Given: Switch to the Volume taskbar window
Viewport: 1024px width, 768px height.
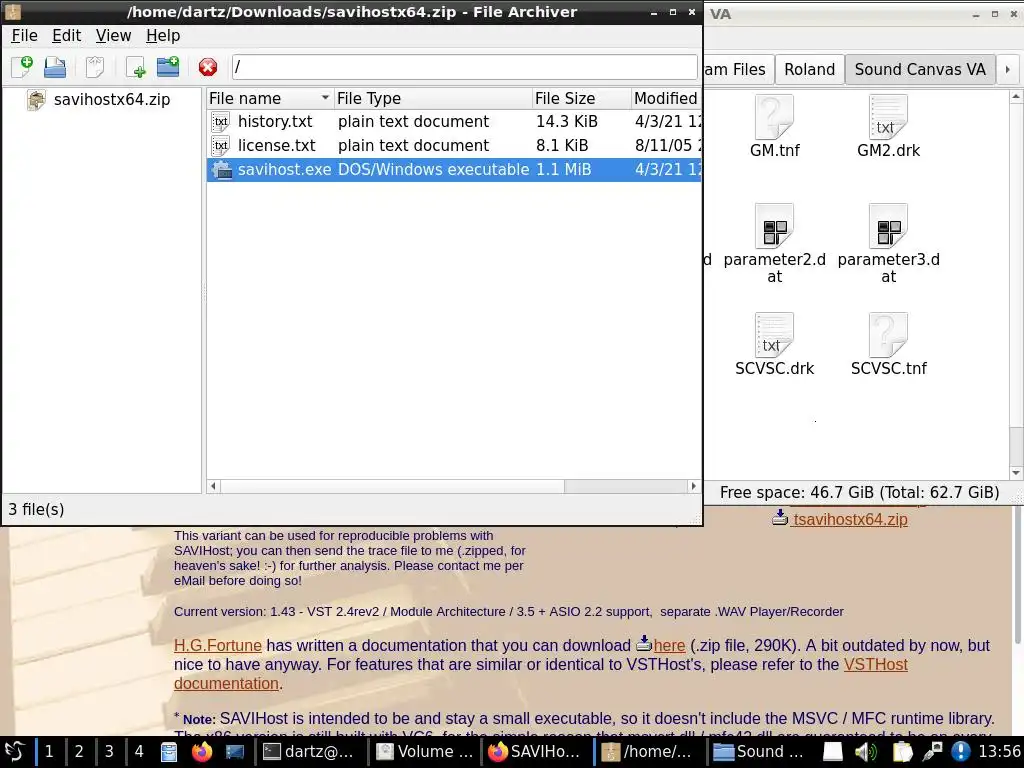Looking at the screenshot, I should (425, 752).
